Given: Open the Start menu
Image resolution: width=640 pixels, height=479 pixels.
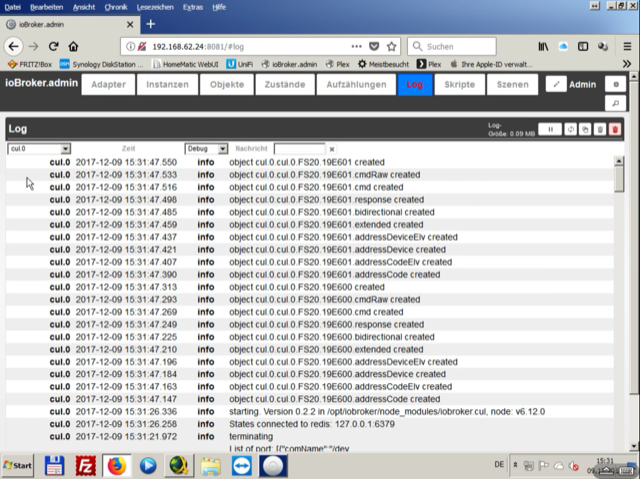Looking at the screenshot, I should tap(18, 466).
